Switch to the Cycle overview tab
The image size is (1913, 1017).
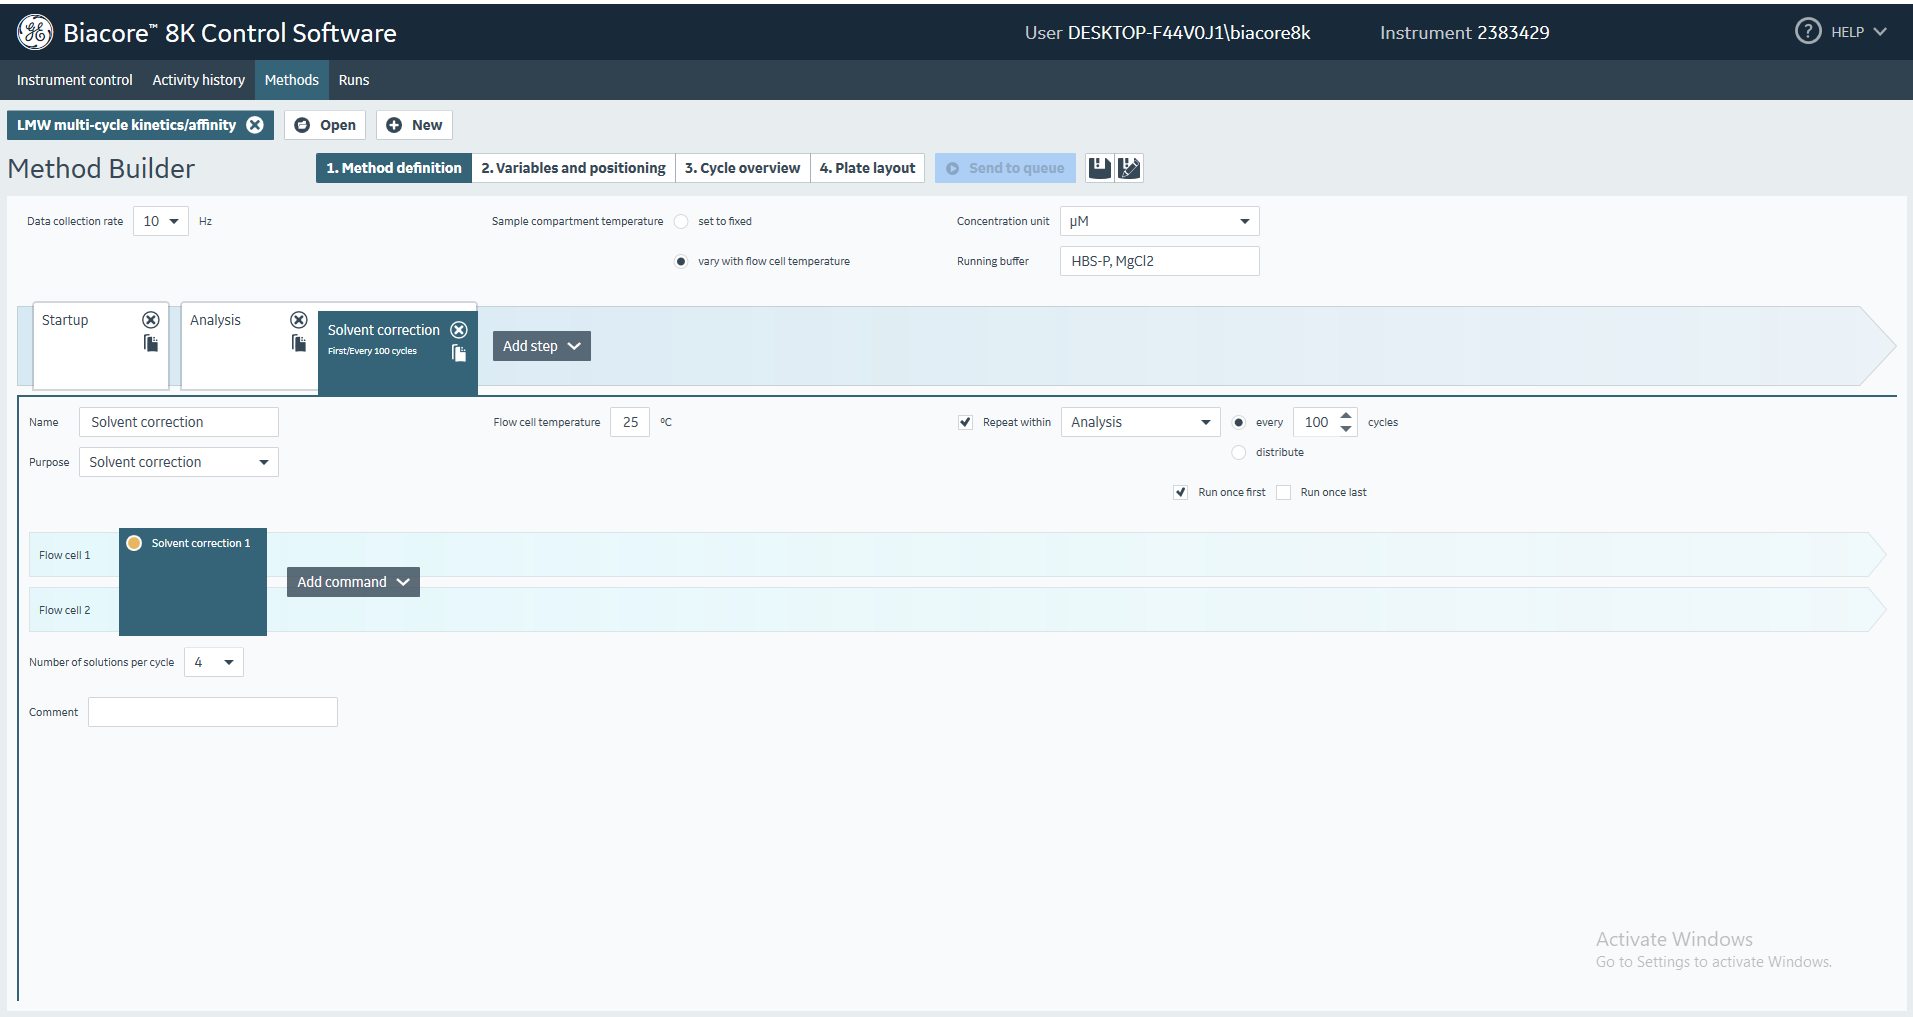[742, 168]
